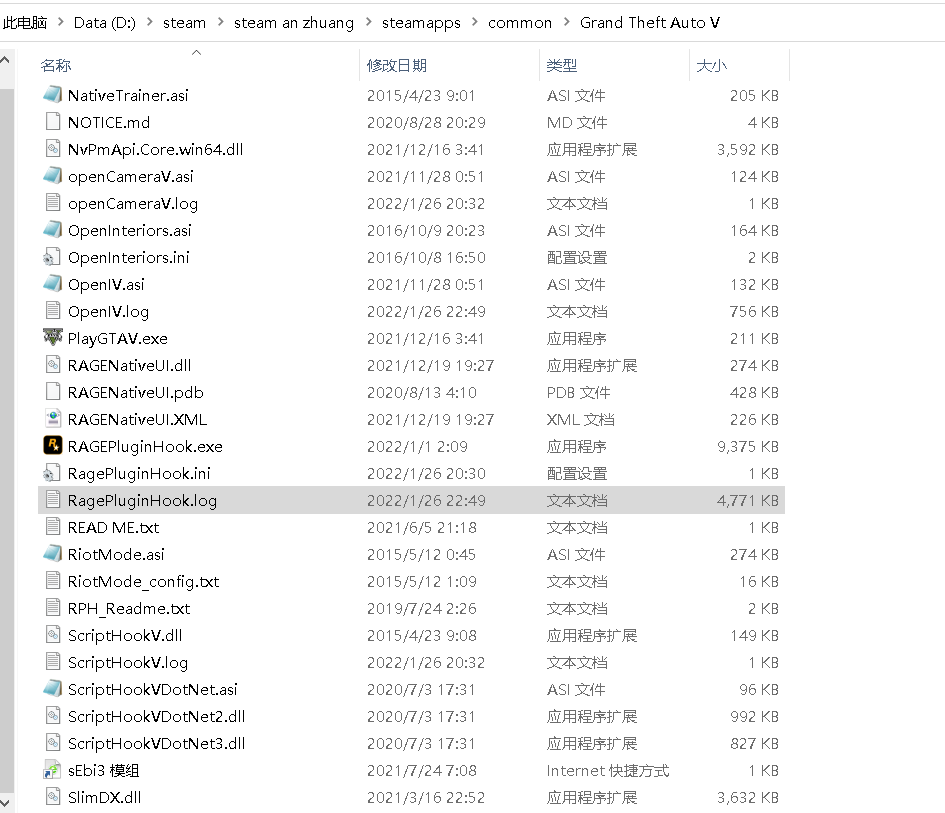The image size is (945, 813).
Task: Click the RAGENativeUI.XML file icon
Action: pyautogui.click(x=52, y=418)
